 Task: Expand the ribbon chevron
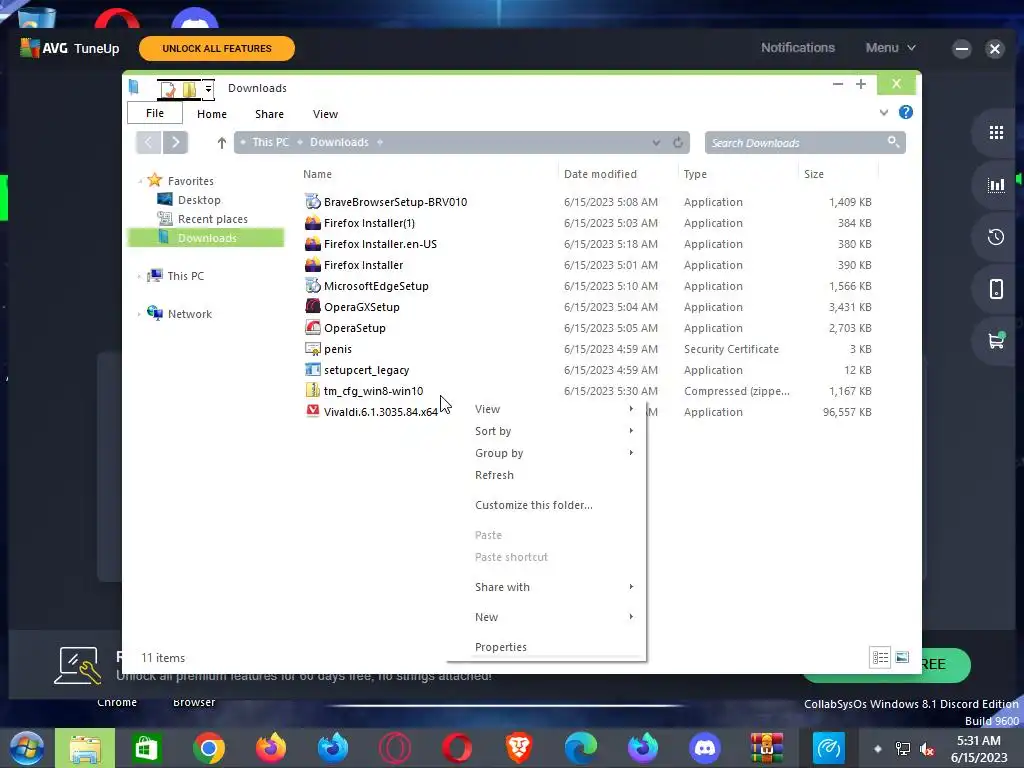(884, 112)
